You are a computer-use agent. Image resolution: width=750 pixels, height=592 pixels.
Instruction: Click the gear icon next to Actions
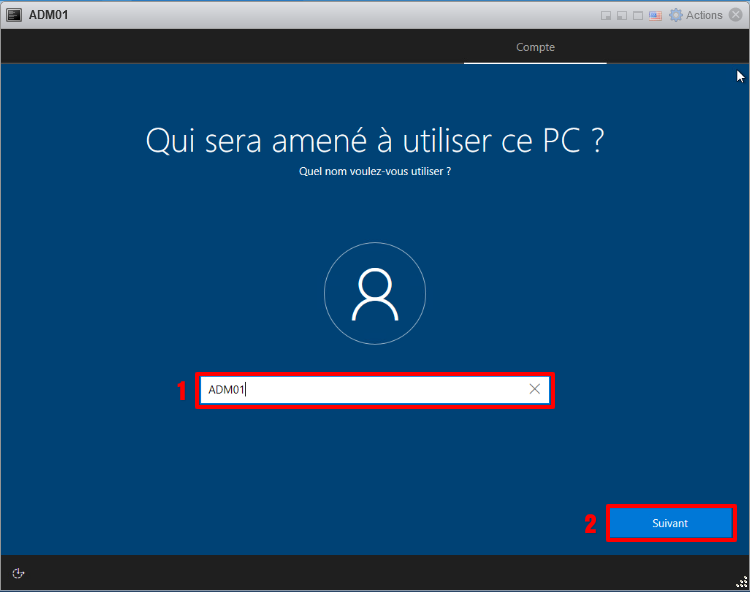click(x=676, y=15)
